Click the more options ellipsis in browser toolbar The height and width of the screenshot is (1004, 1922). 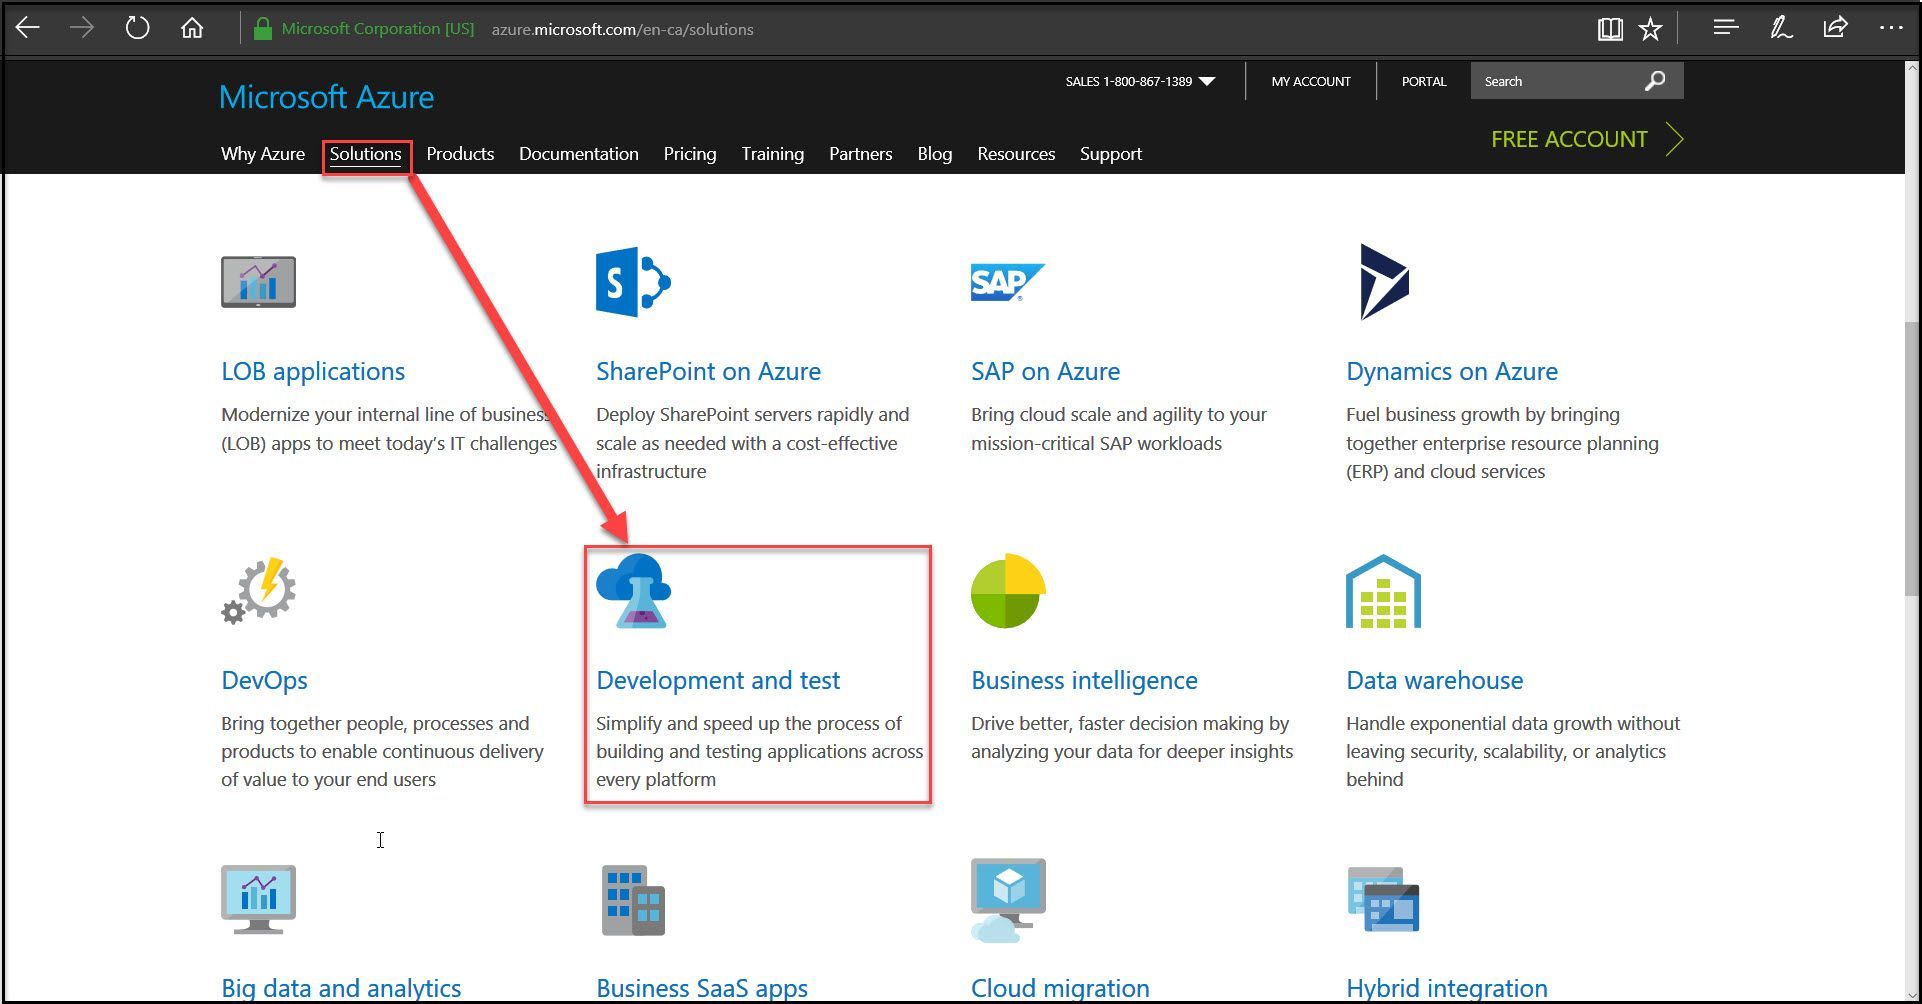coord(1892,28)
